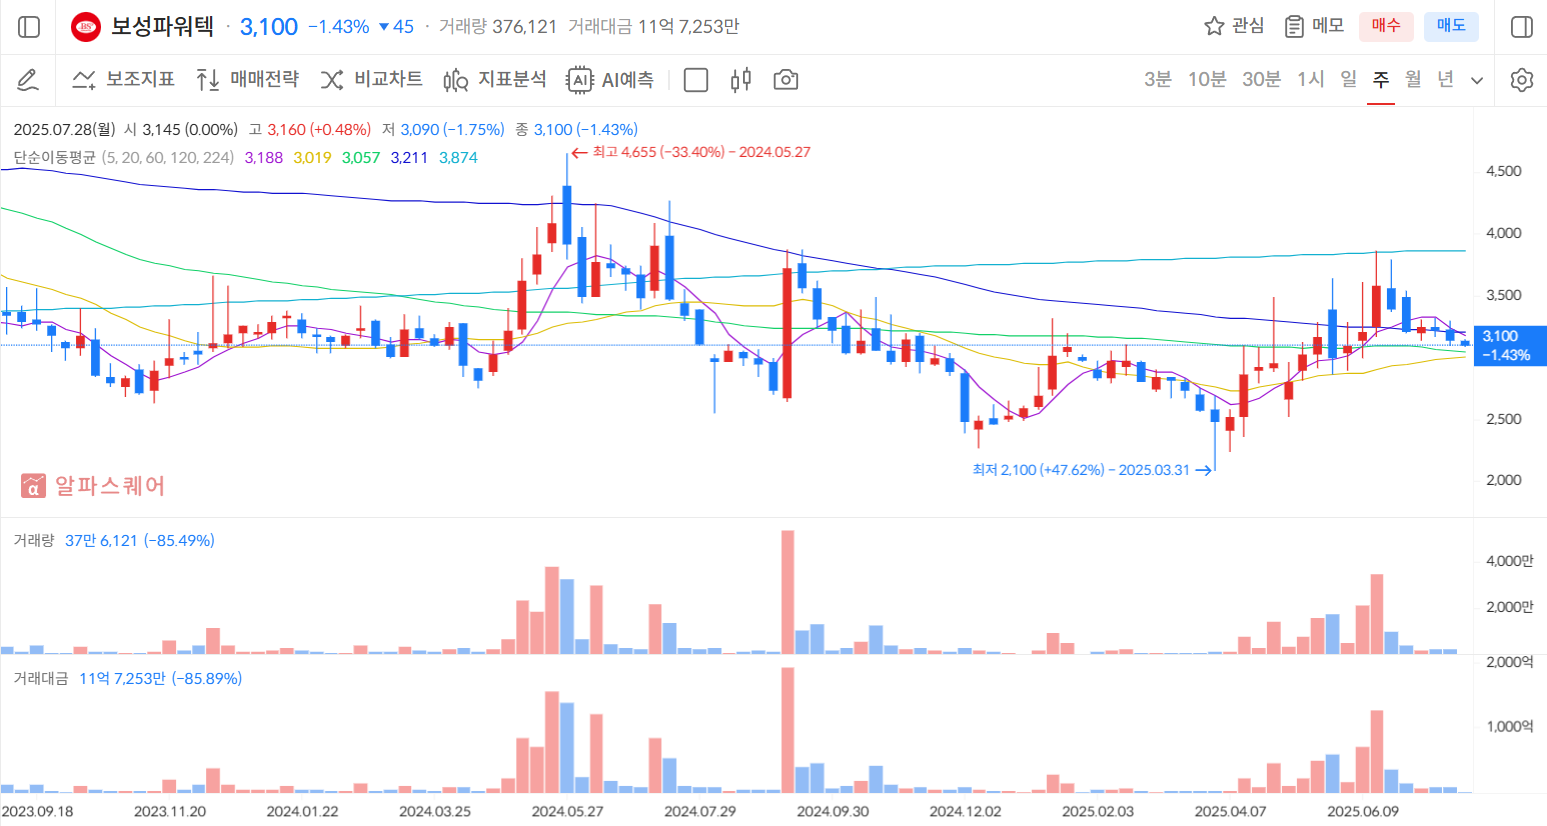This screenshot has width=1547, height=826.
Task: Click the 2023.11.20 date axis label
Action: (170, 811)
